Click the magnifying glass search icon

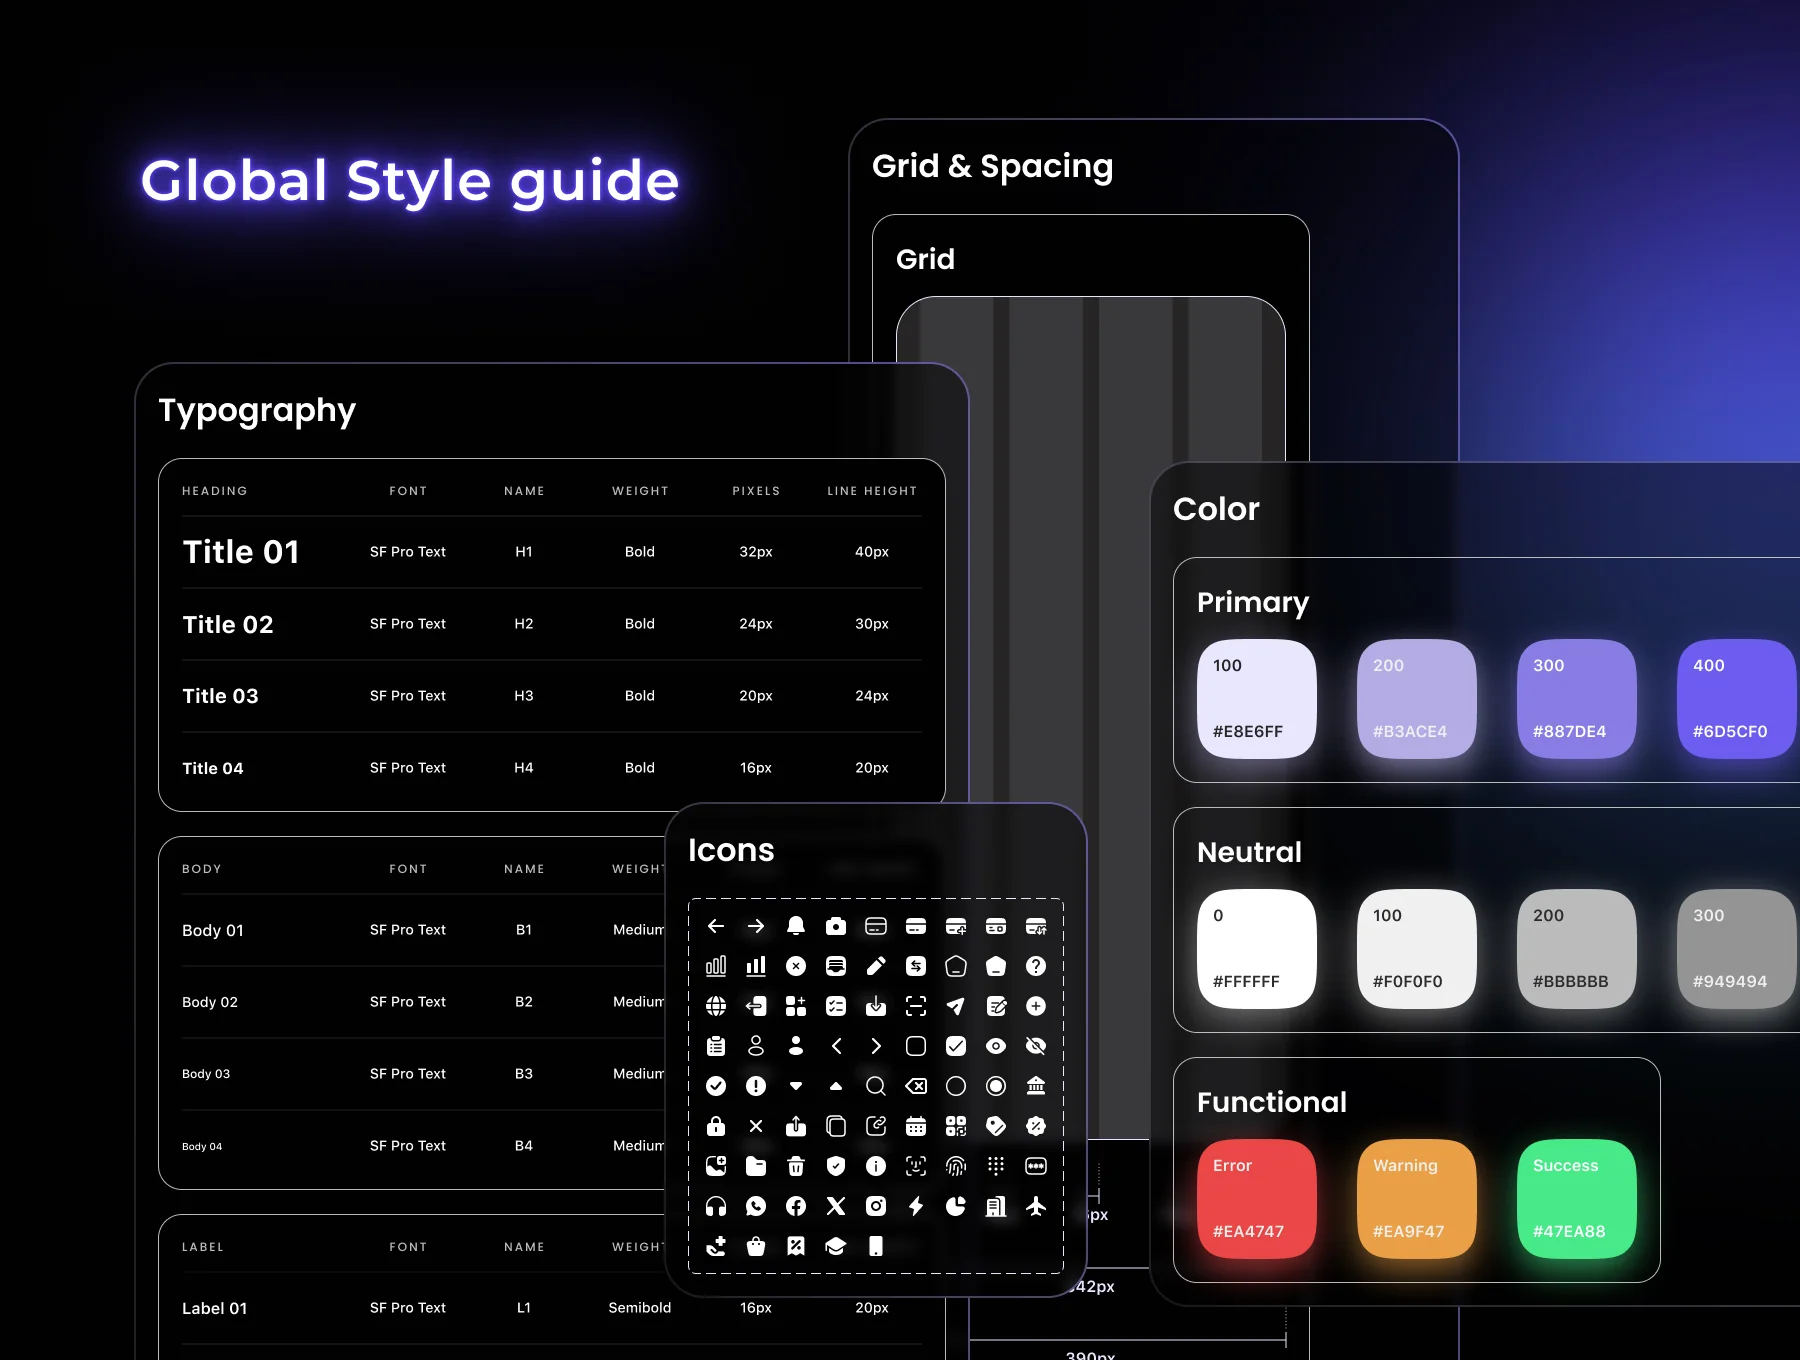[876, 1086]
